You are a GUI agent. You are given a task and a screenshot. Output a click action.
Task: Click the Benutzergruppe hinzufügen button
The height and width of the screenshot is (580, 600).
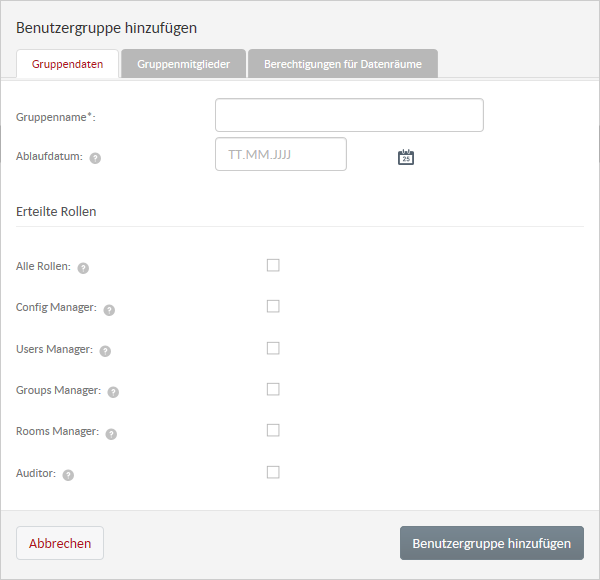click(x=492, y=543)
